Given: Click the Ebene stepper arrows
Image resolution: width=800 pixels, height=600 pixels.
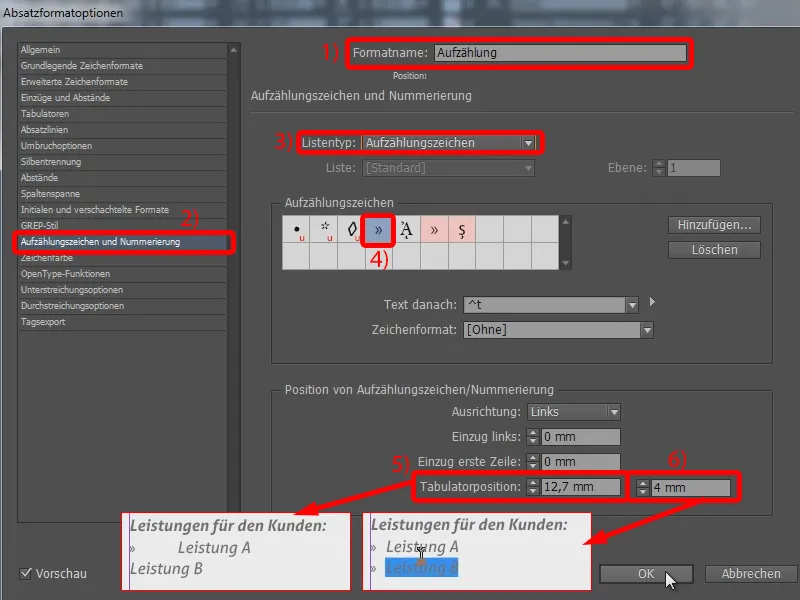Looking at the screenshot, I should click(x=659, y=168).
